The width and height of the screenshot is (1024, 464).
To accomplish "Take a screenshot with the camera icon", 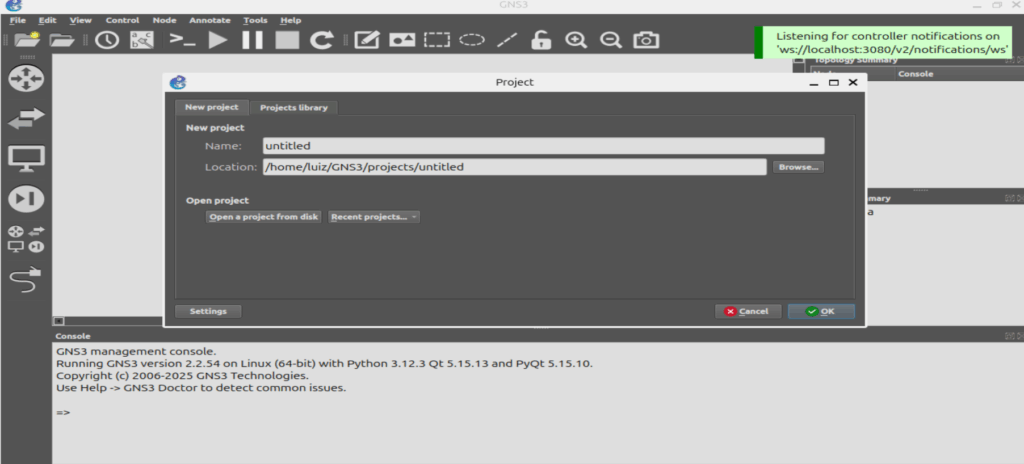I will pyautogui.click(x=647, y=40).
